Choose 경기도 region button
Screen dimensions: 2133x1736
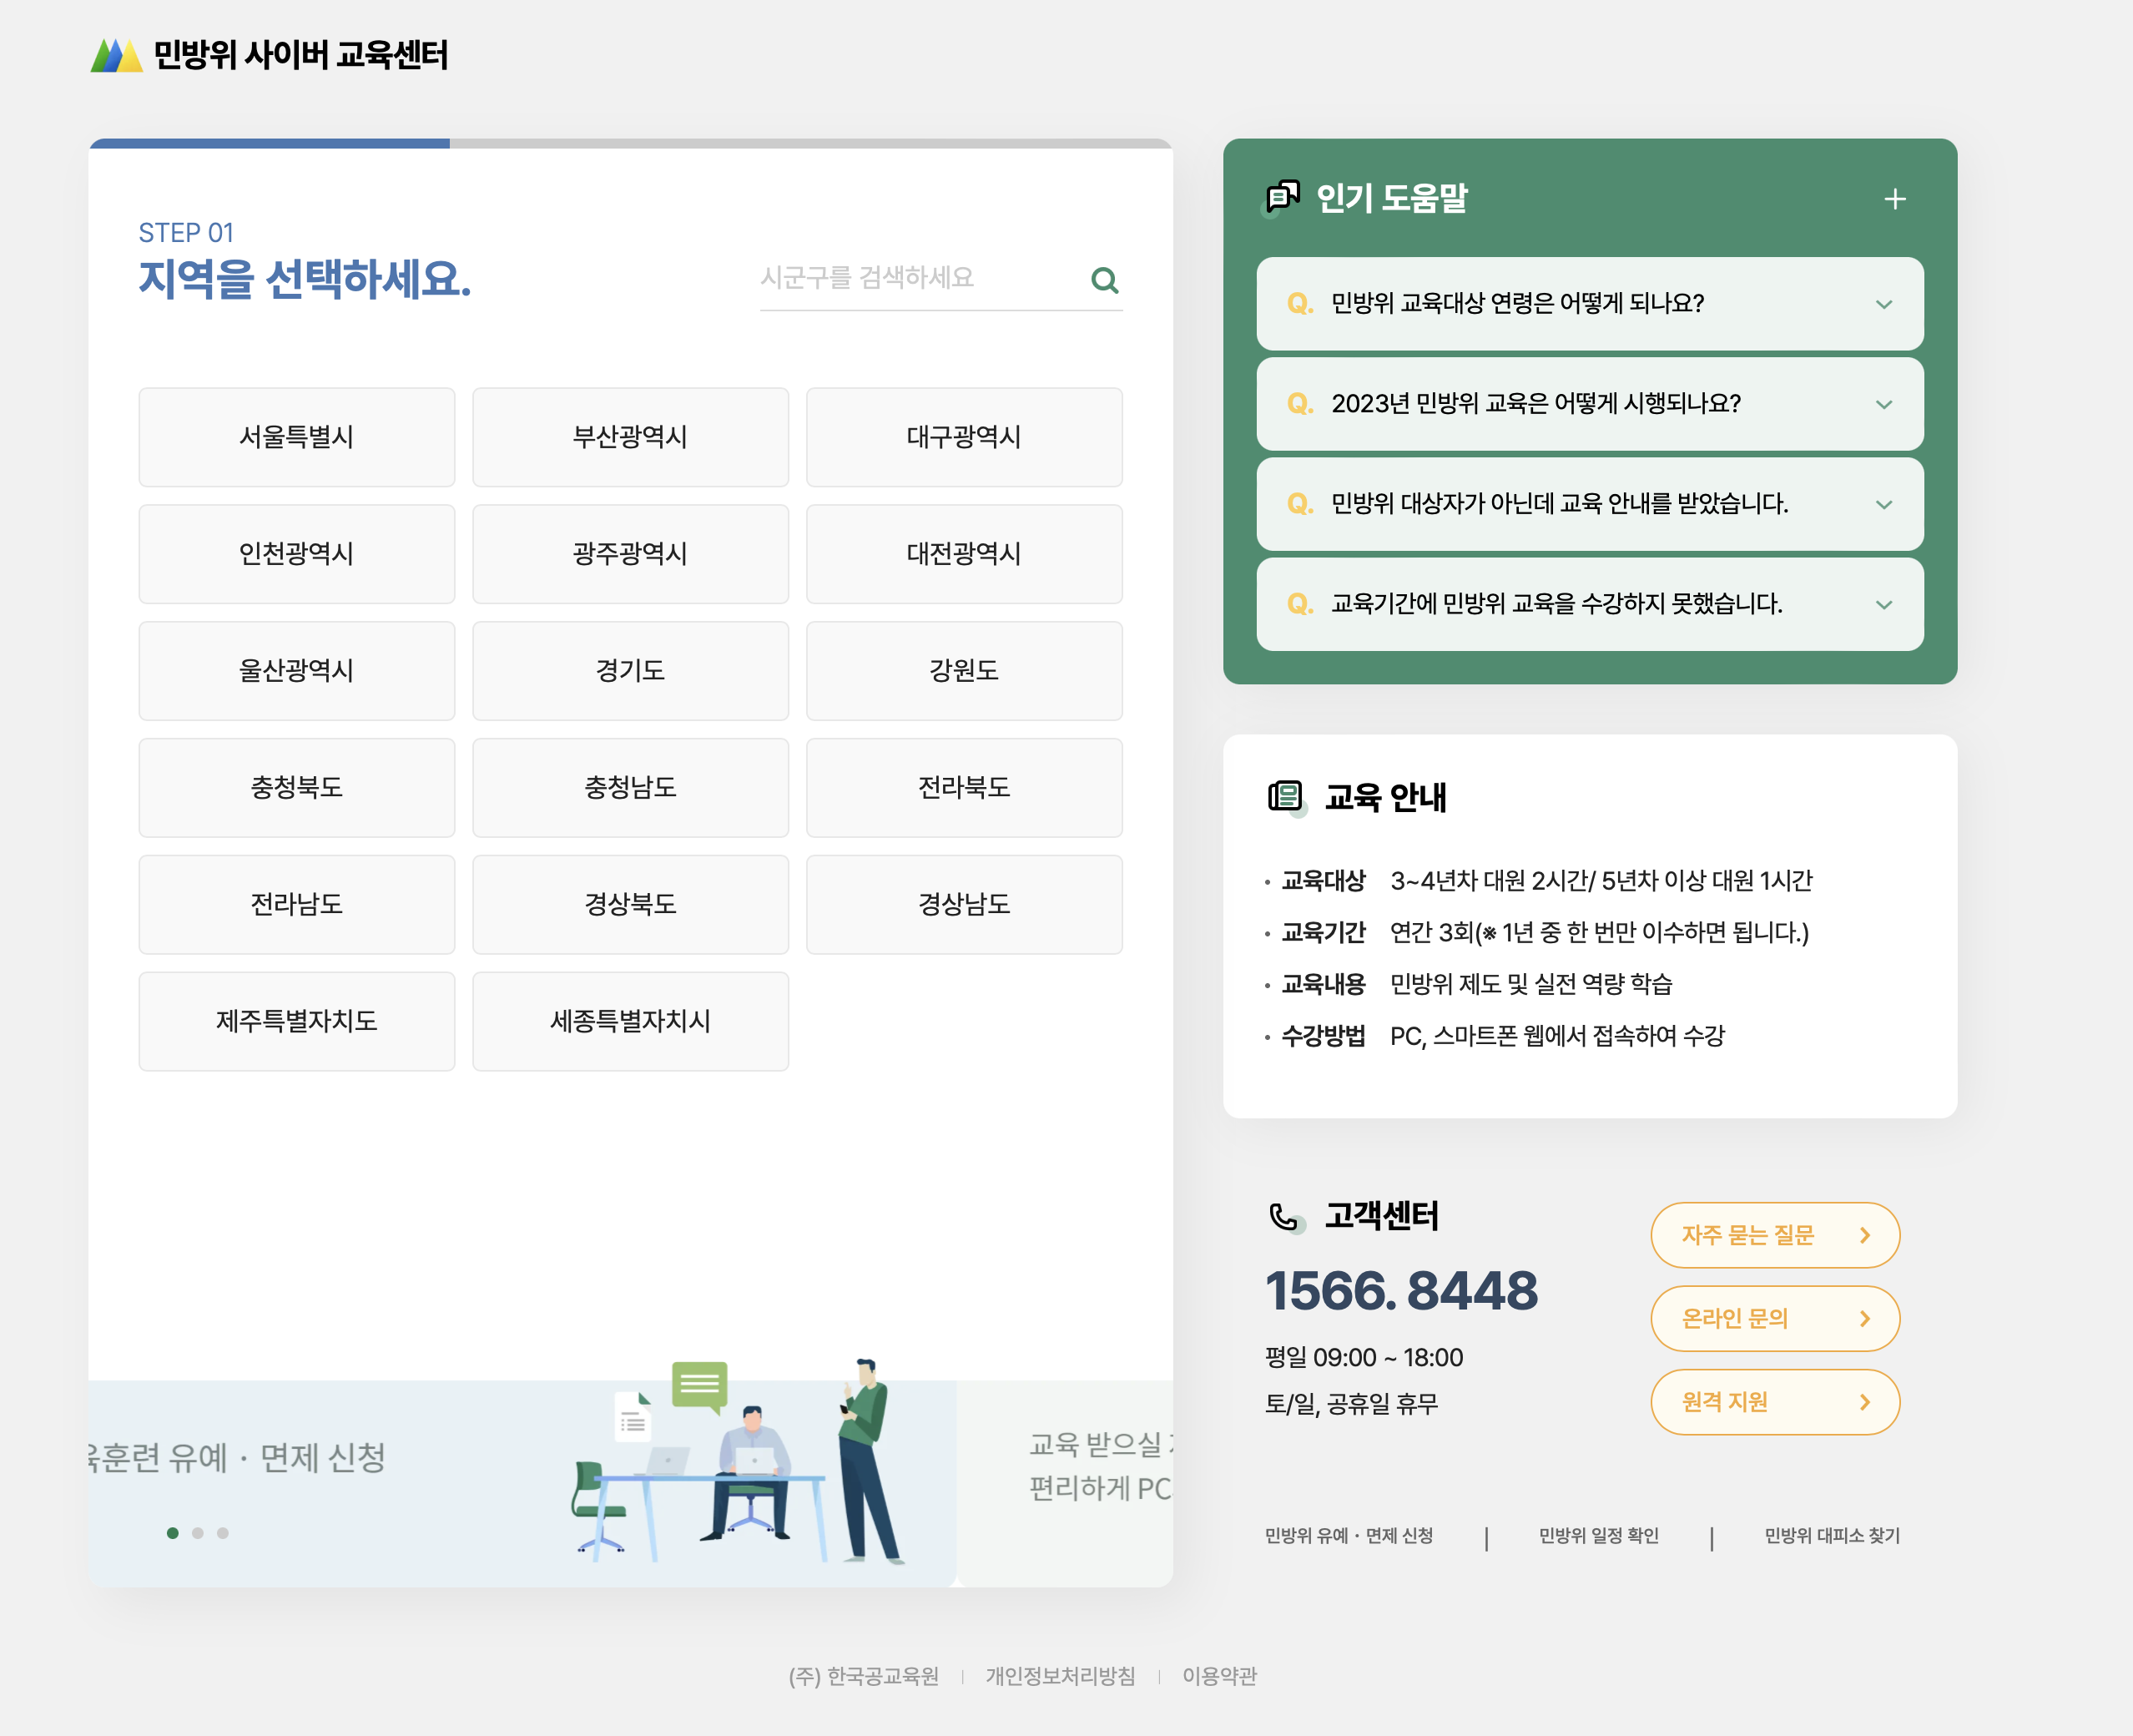630,671
